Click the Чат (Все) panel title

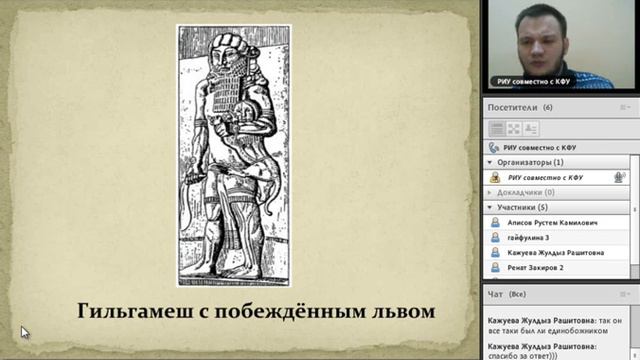click(x=507, y=294)
